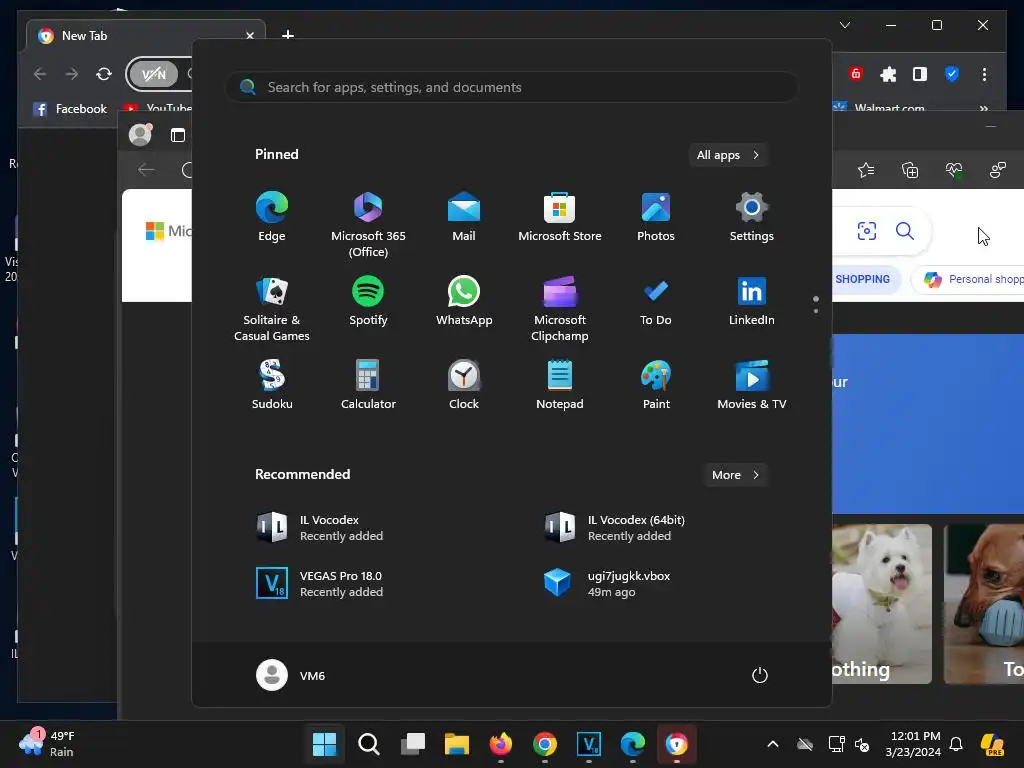Switch to VEGAS Pro on taskbar

(x=588, y=744)
